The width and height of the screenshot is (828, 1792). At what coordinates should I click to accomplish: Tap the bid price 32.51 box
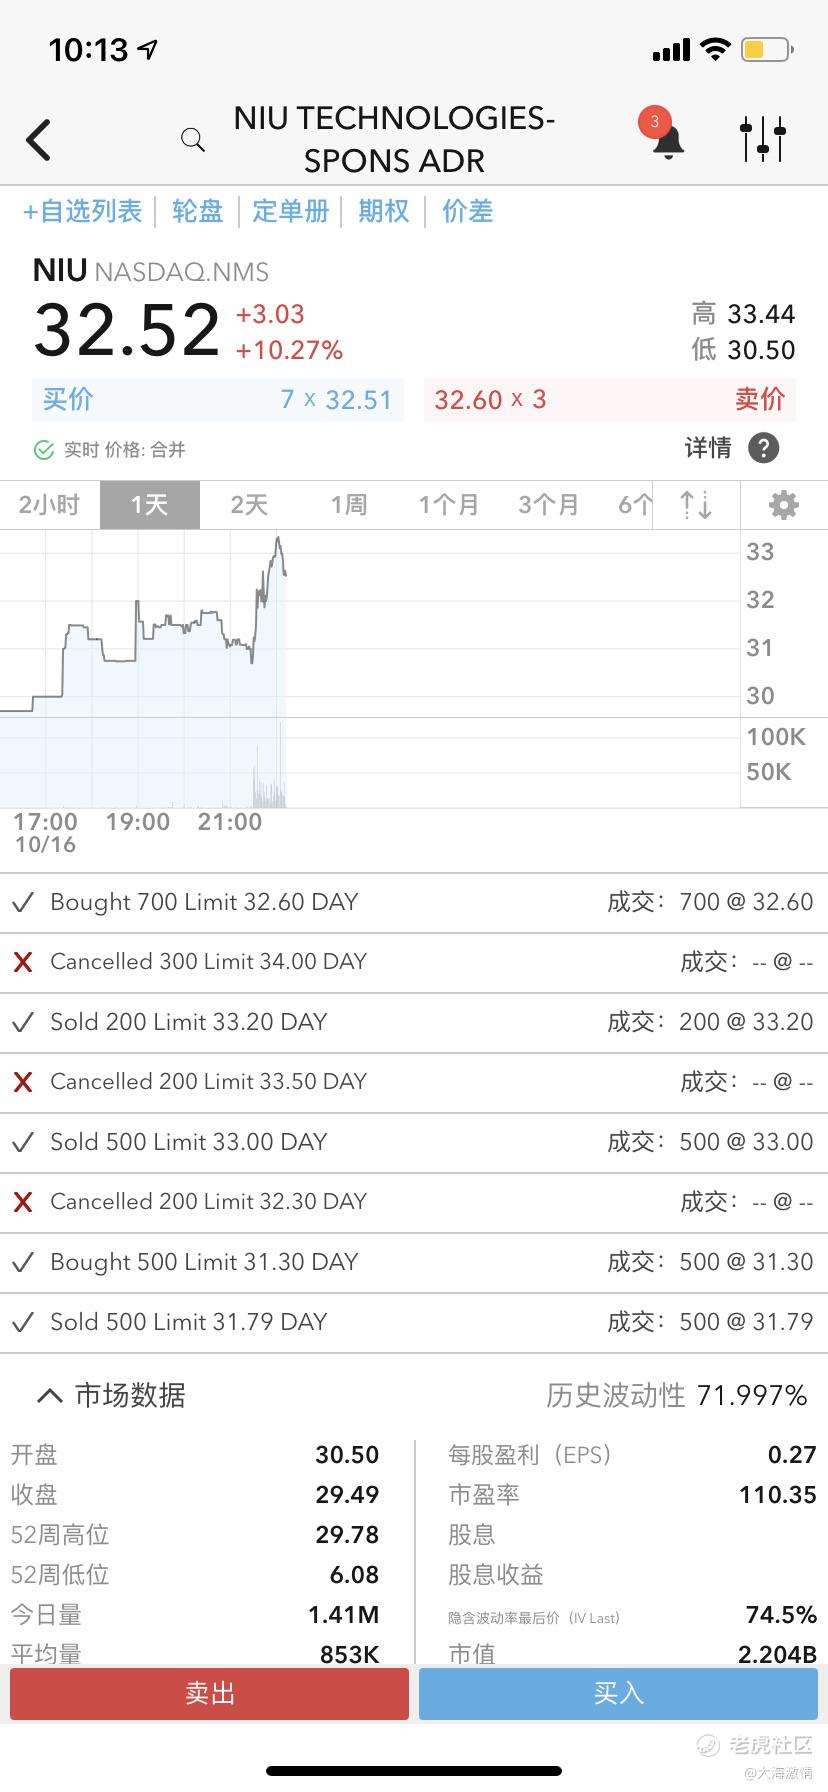click(x=218, y=400)
